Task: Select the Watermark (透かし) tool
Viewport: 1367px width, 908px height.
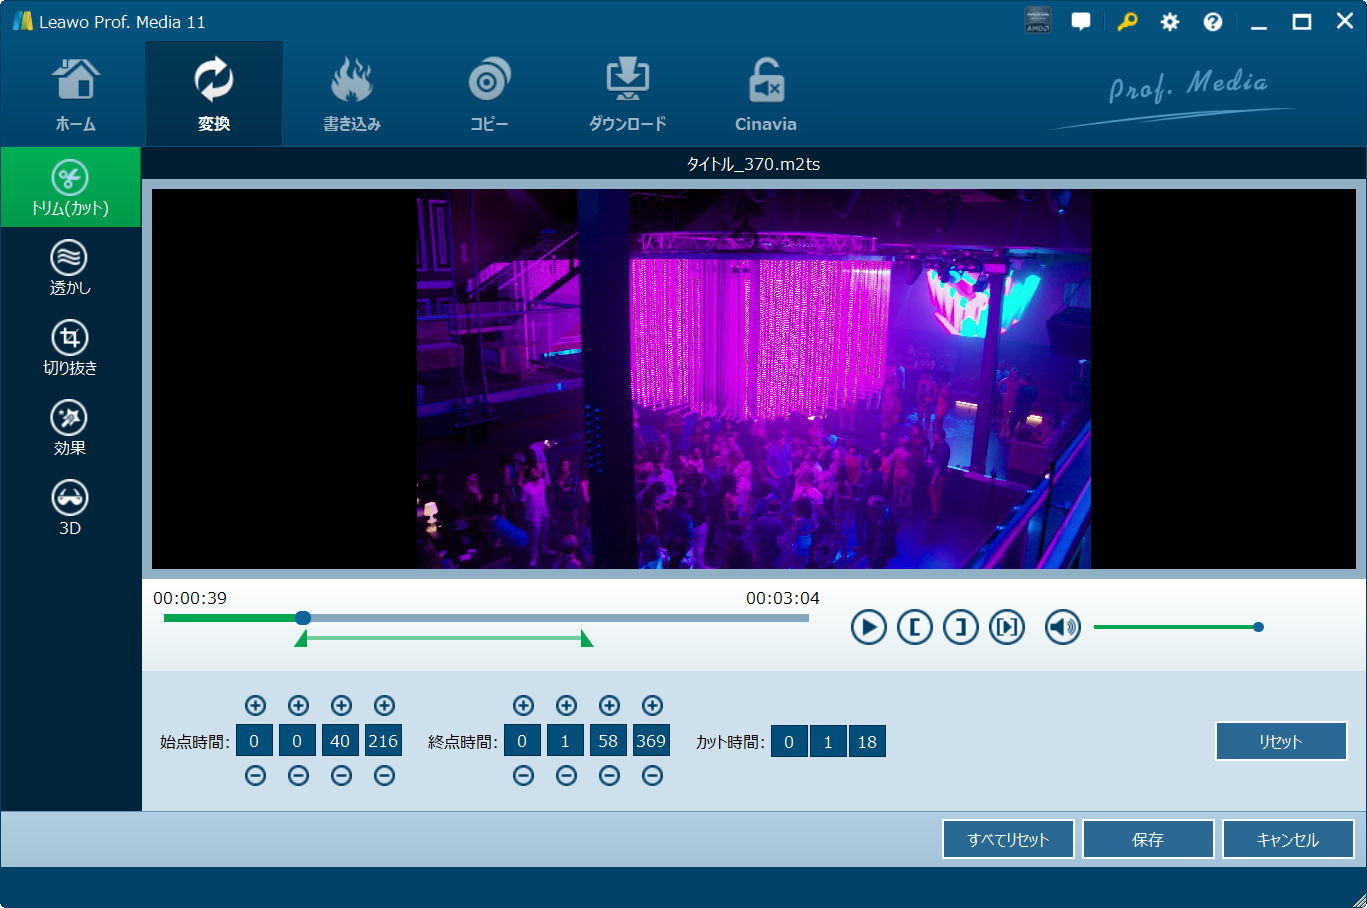Action: pos(70,268)
